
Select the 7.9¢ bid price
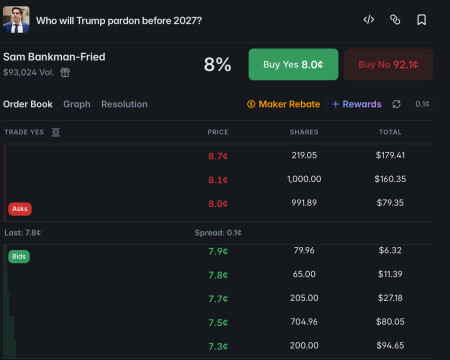coord(218,251)
